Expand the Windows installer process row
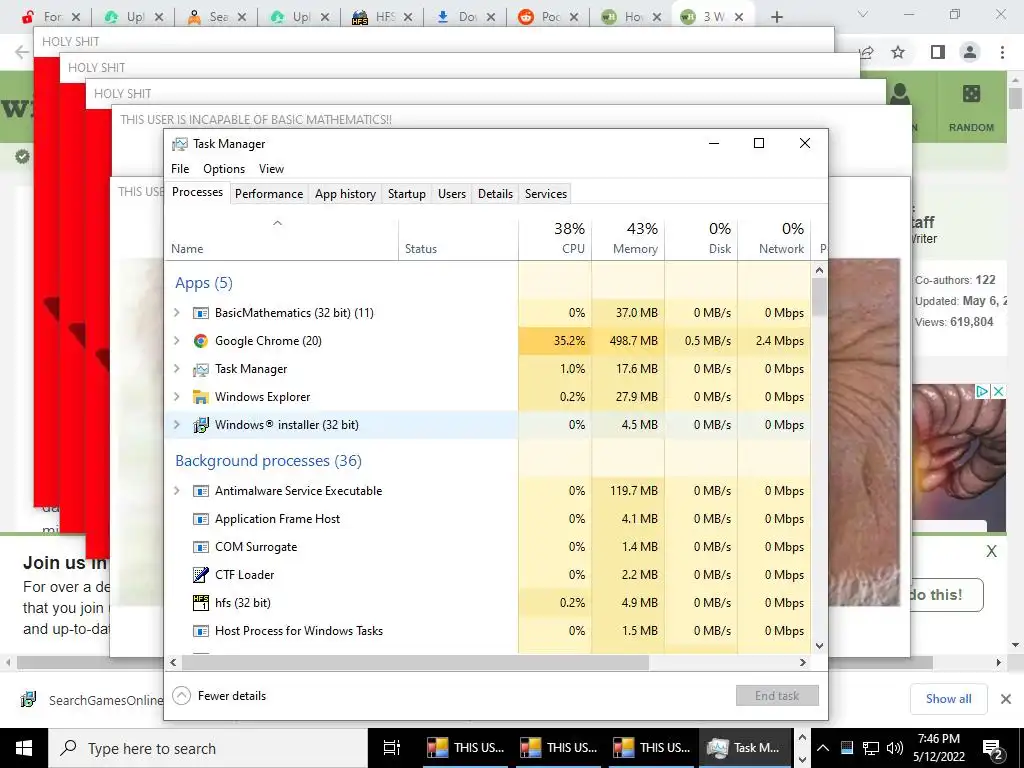This screenshot has height=768, width=1024. tap(176, 425)
